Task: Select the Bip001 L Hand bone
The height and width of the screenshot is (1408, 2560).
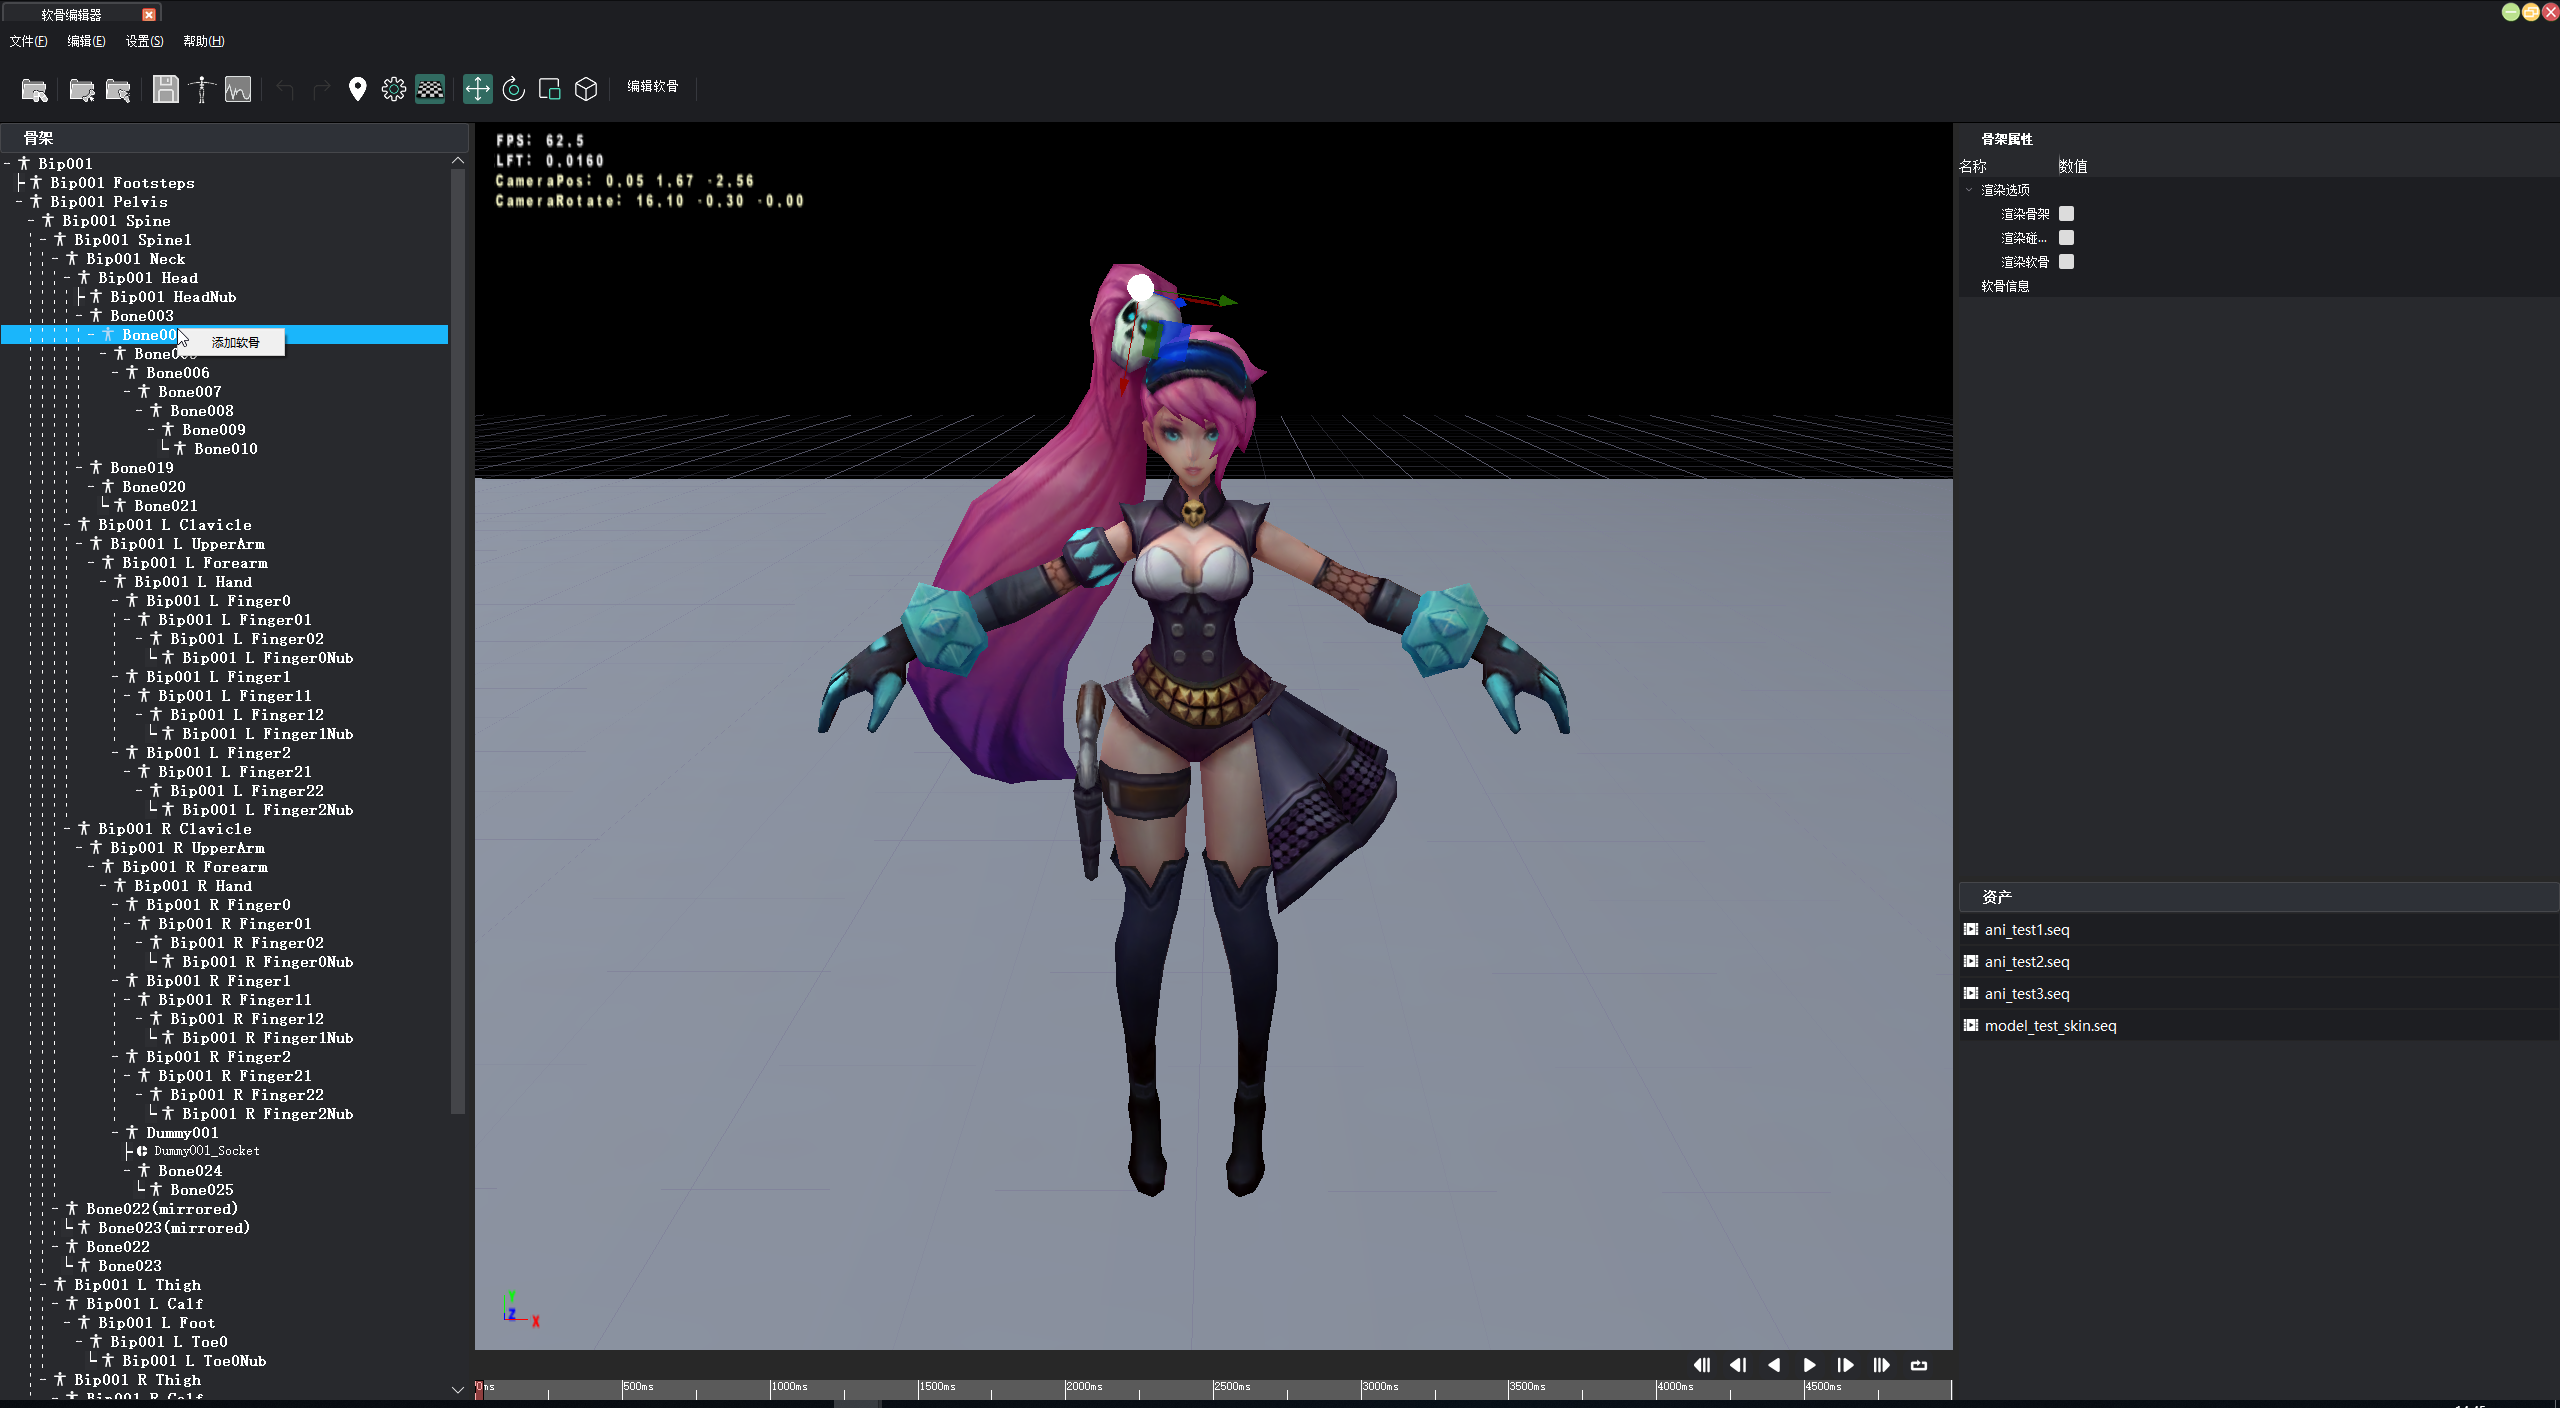Action: pos(192,582)
